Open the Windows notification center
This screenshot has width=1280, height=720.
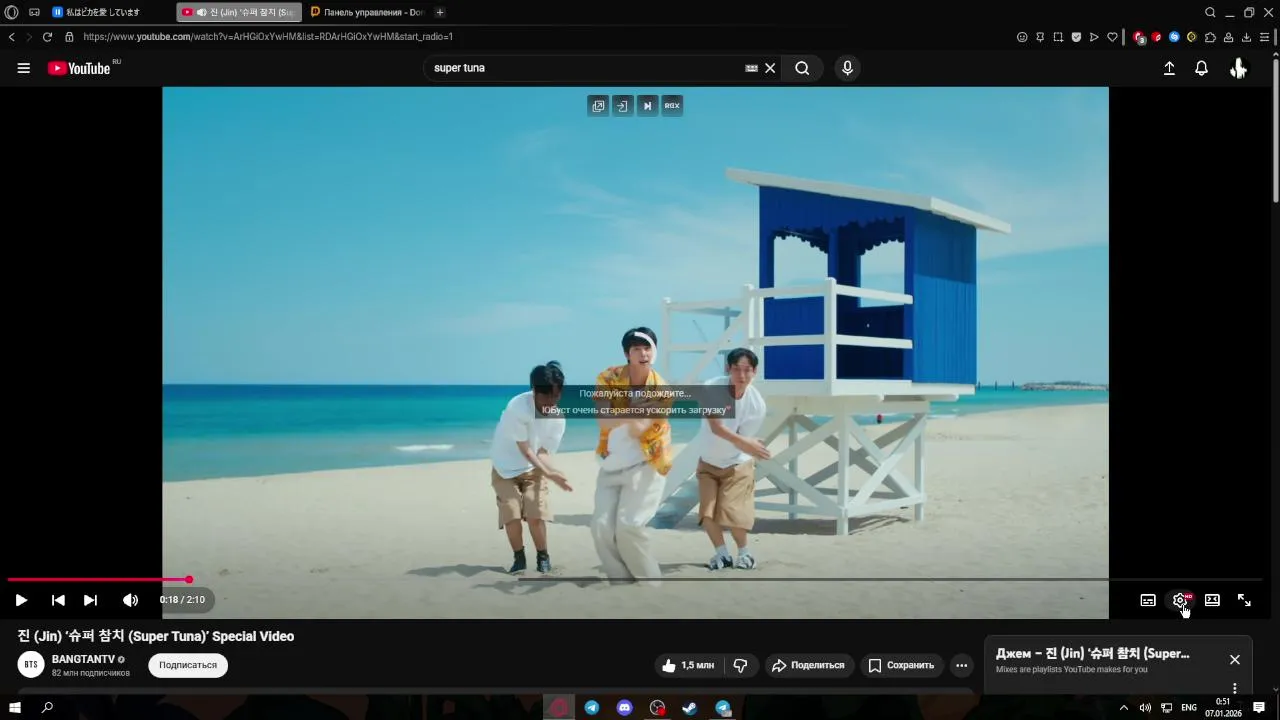pyautogui.click(x=1259, y=707)
